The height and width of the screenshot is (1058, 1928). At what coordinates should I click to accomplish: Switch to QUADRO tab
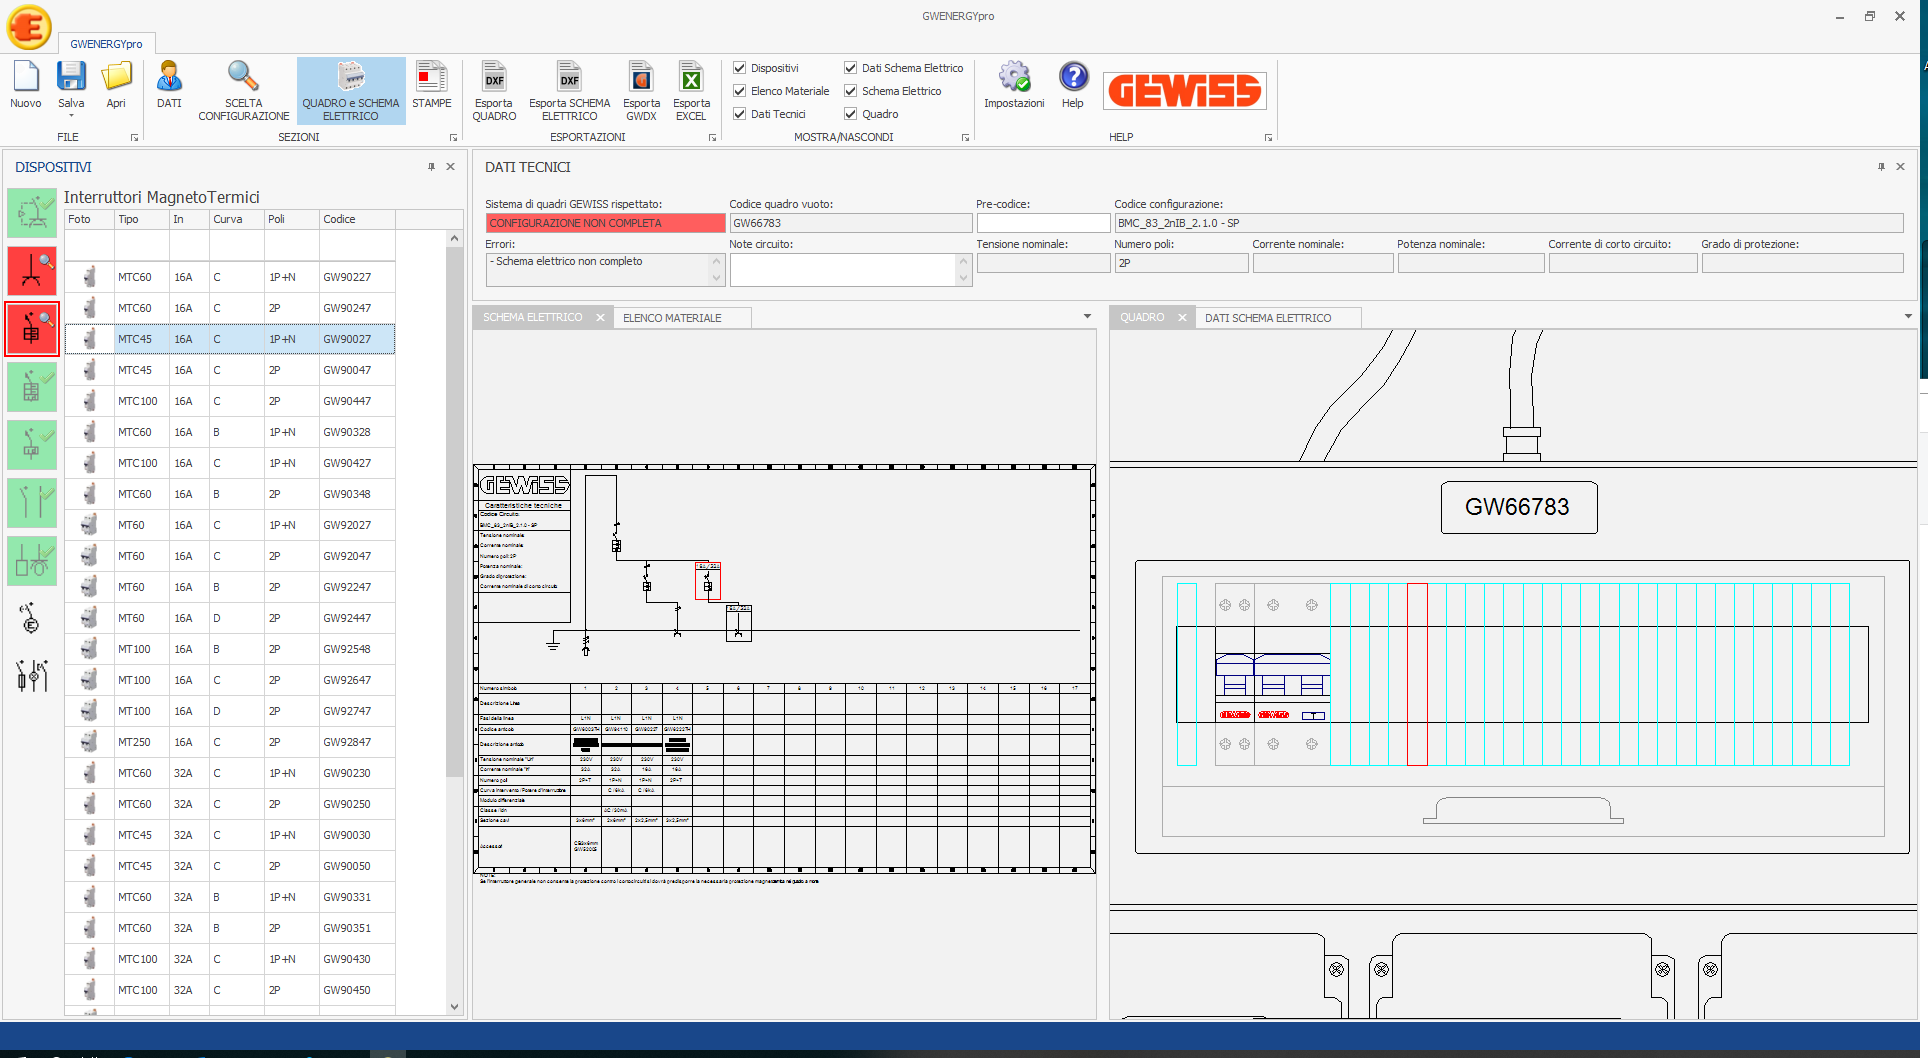pyautogui.click(x=1142, y=318)
